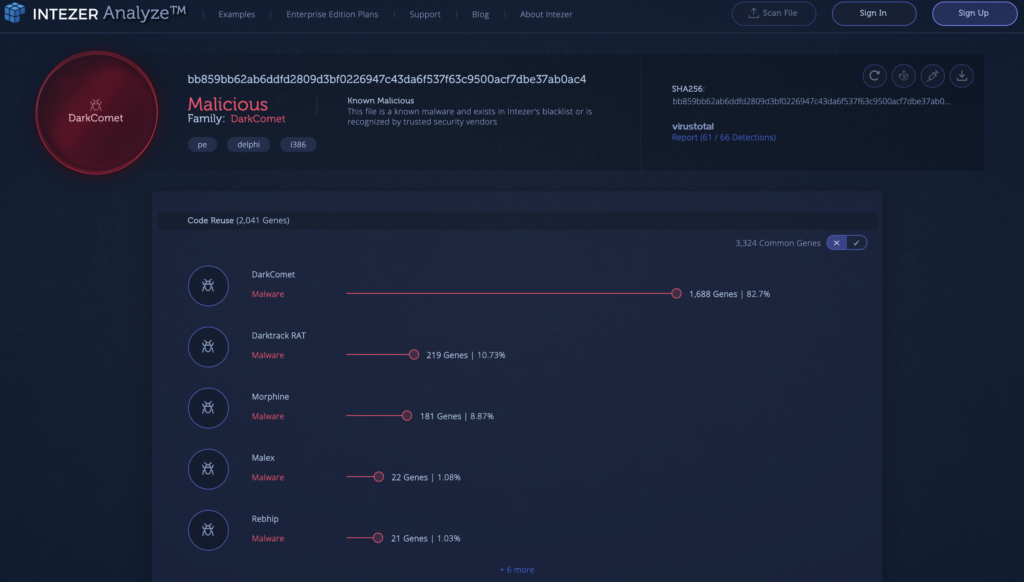Click the Rebhip gene bar marker
This screenshot has height=582, width=1024.
378,538
